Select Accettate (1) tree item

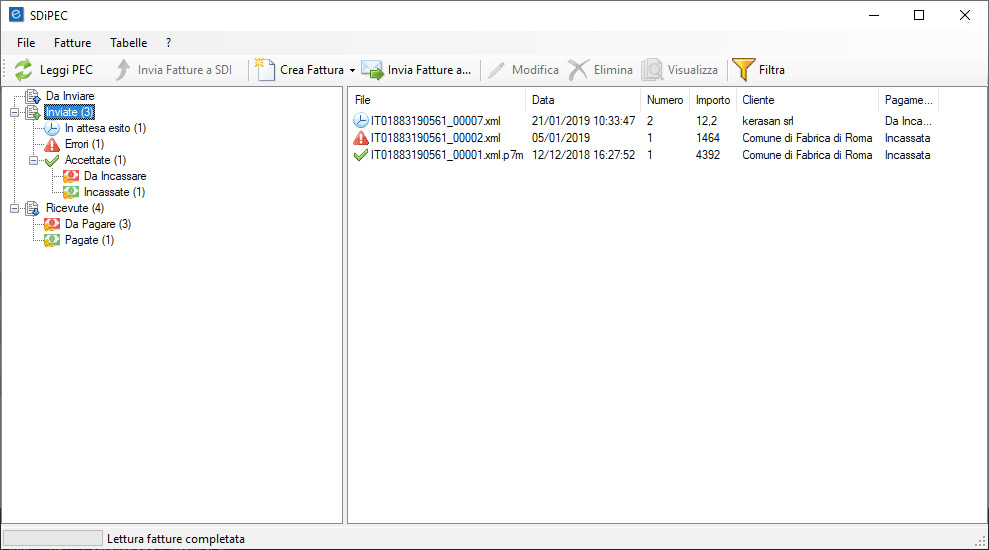(95, 160)
